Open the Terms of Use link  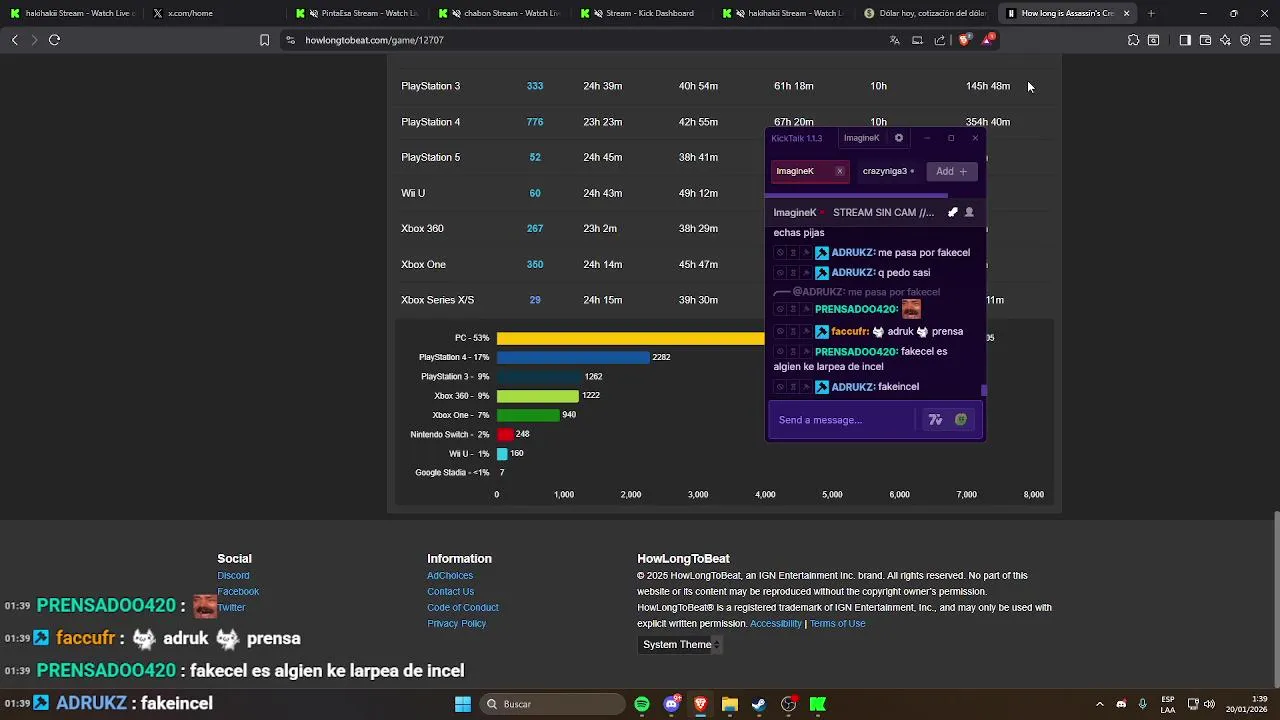(x=838, y=624)
